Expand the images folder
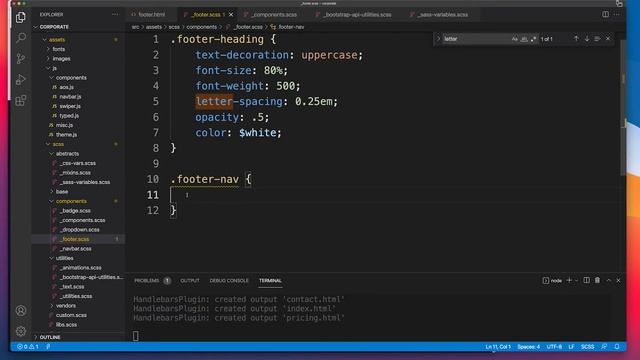The image size is (640, 360). [x=61, y=58]
